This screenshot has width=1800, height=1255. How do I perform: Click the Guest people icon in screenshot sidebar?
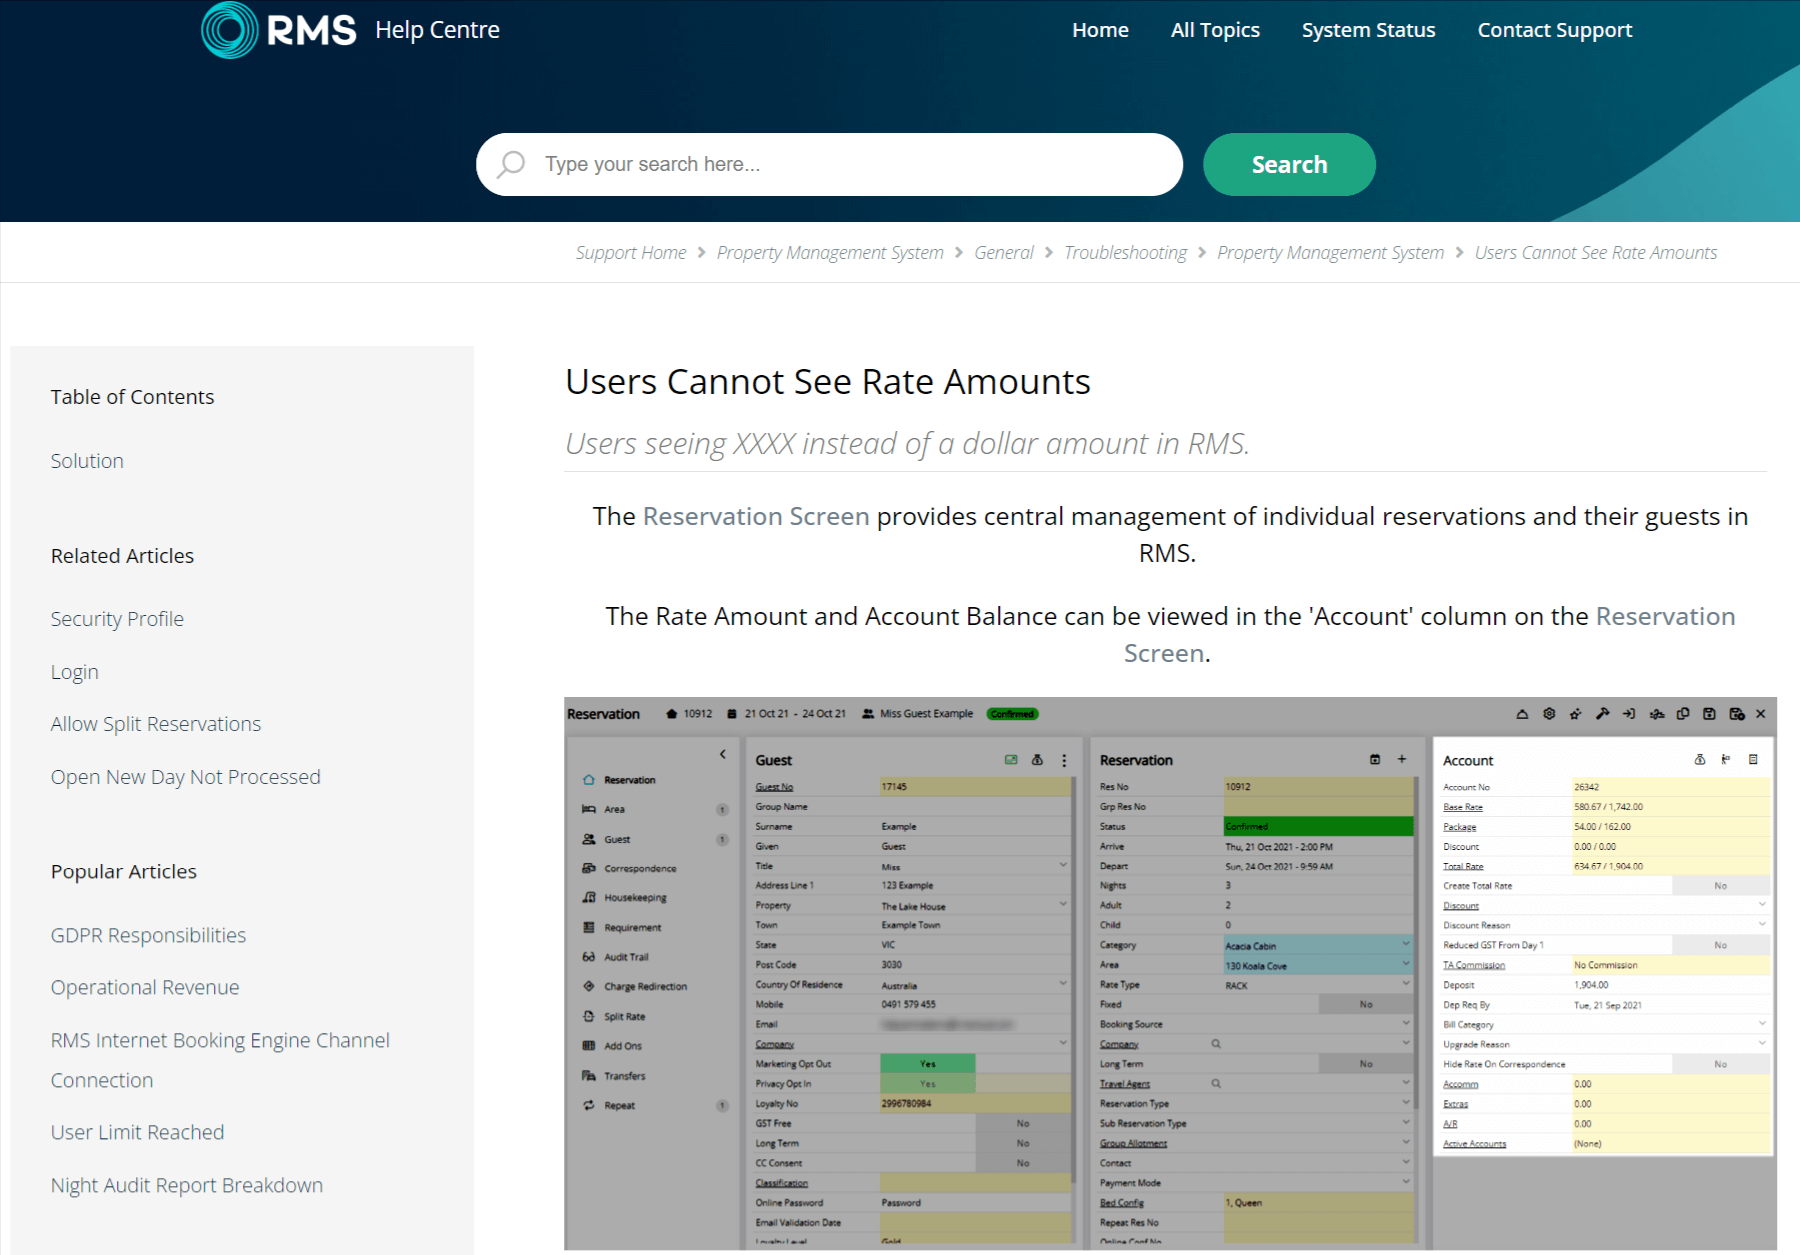589,839
